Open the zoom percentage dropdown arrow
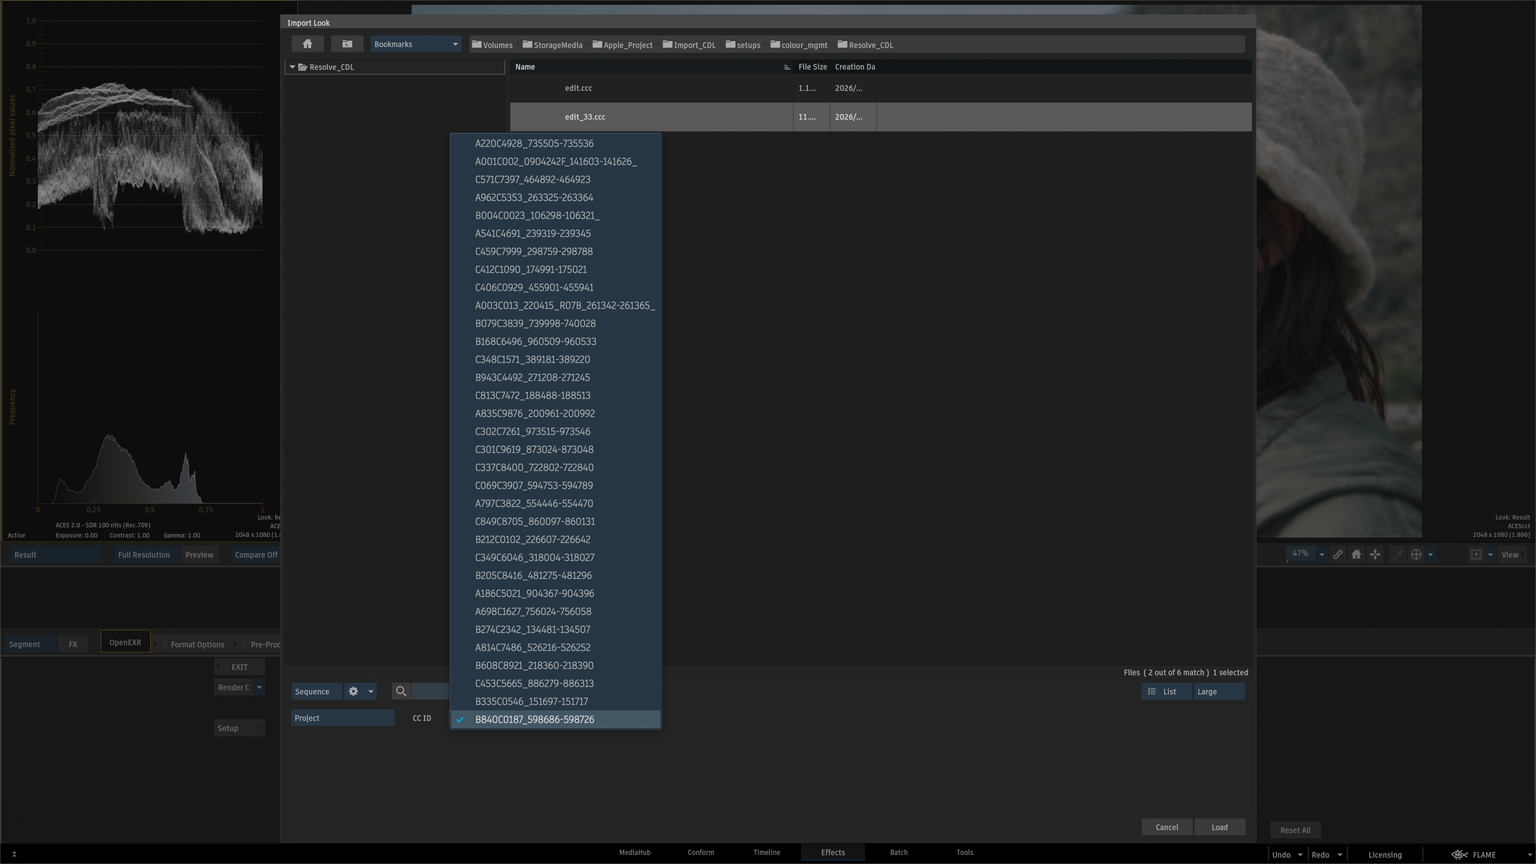This screenshot has height=864, width=1536. point(1321,554)
